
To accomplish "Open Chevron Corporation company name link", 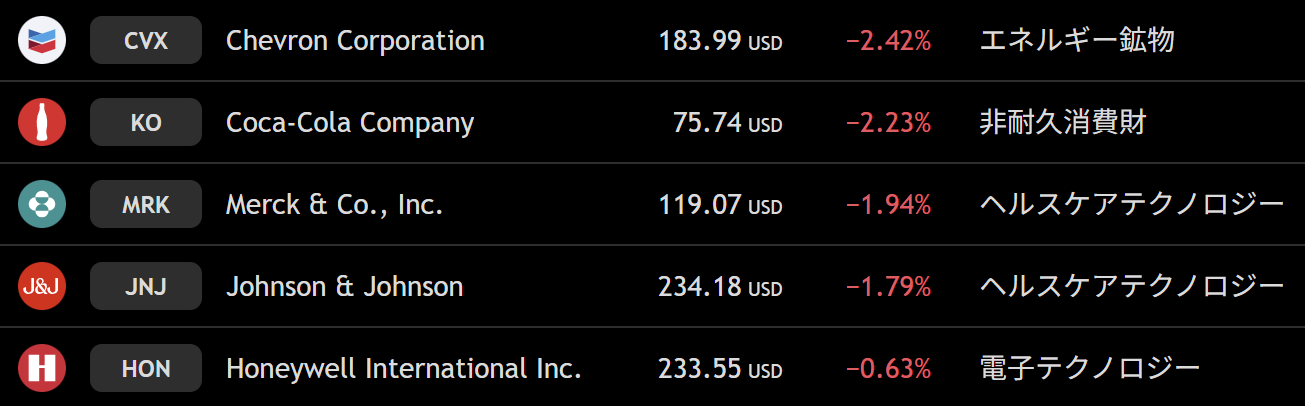I will point(355,41).
